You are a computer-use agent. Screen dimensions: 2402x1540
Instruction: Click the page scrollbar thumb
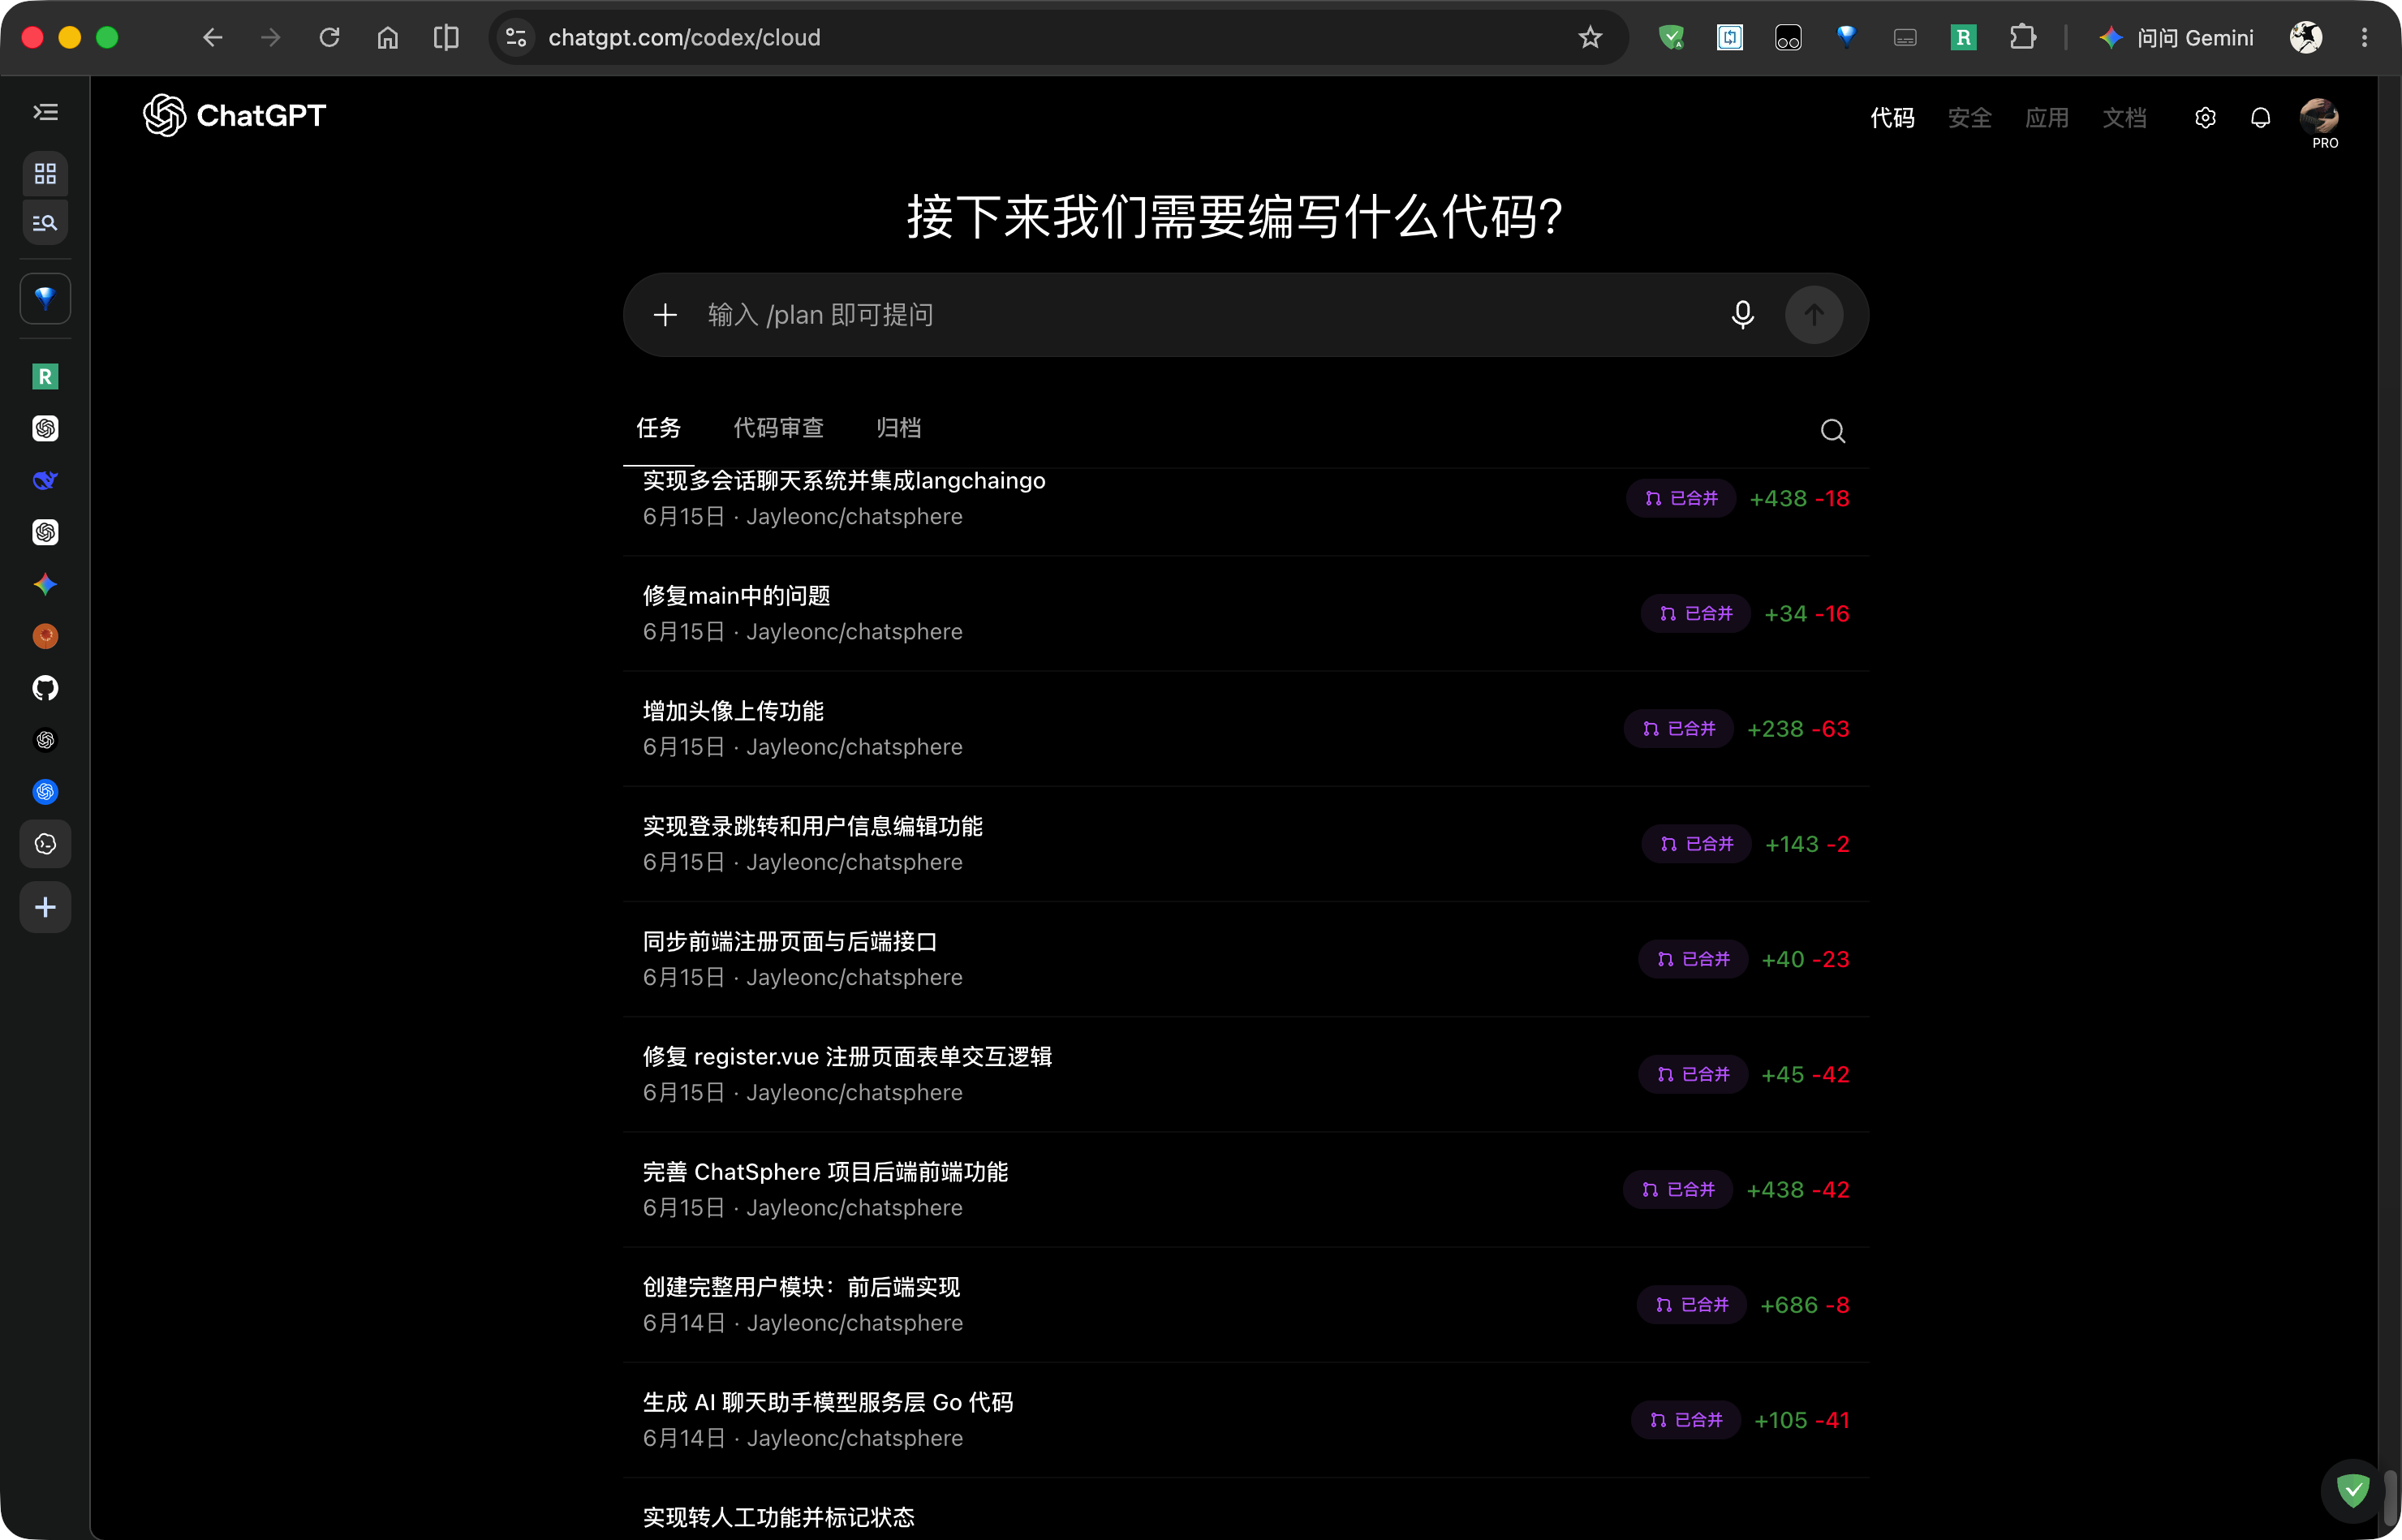click(2390, 1496)
